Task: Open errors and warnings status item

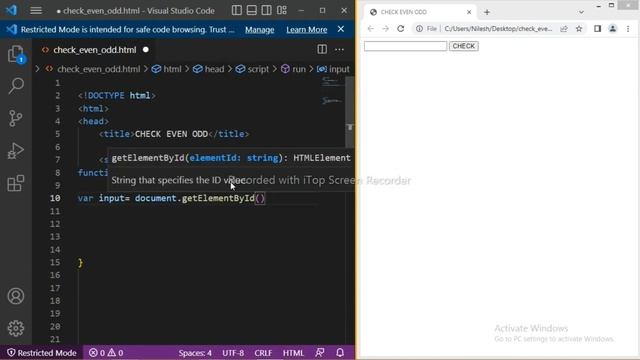Action: [106, 353]
